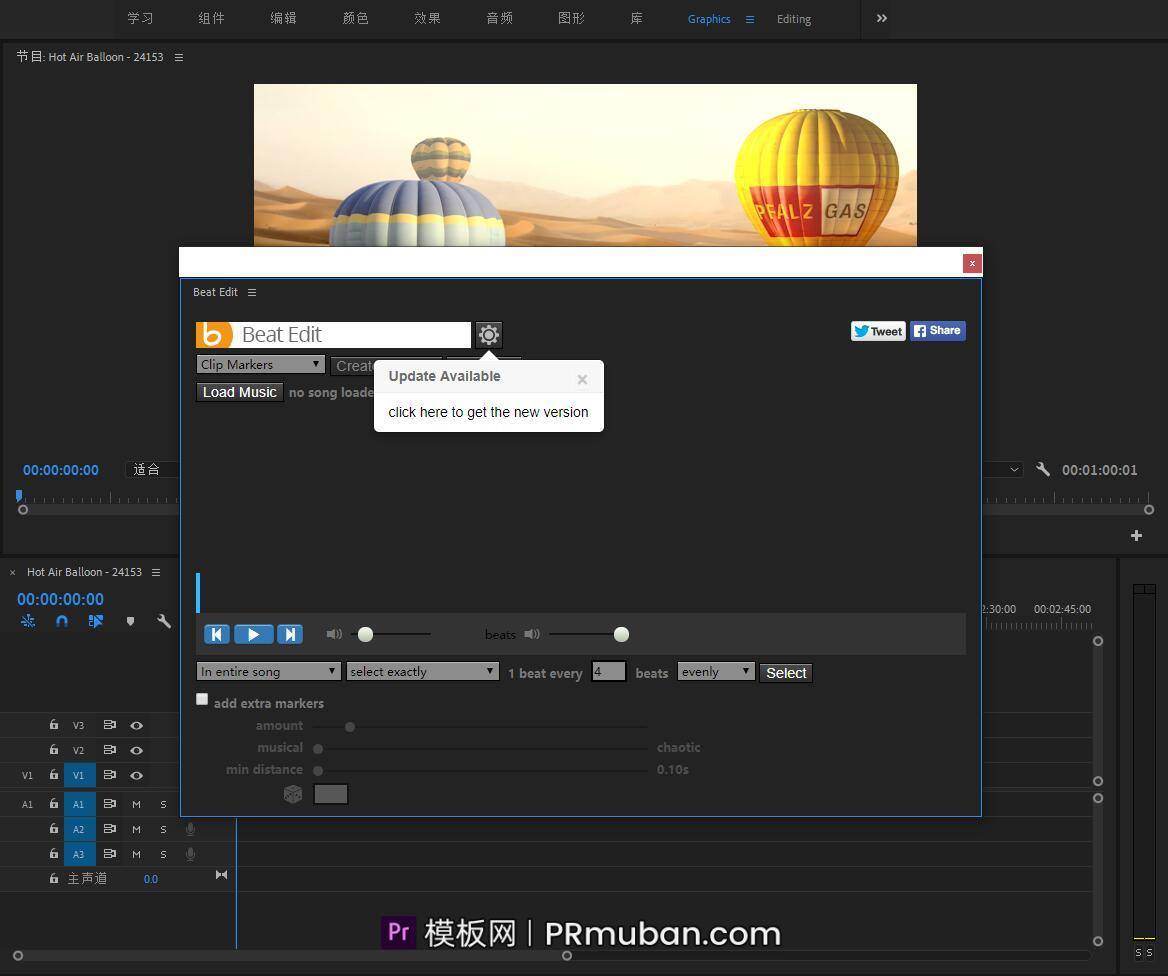1168x976 pixels.
Task: Click the beats volume slider handle
Action: pyautogui.click(x=621, y=634)
